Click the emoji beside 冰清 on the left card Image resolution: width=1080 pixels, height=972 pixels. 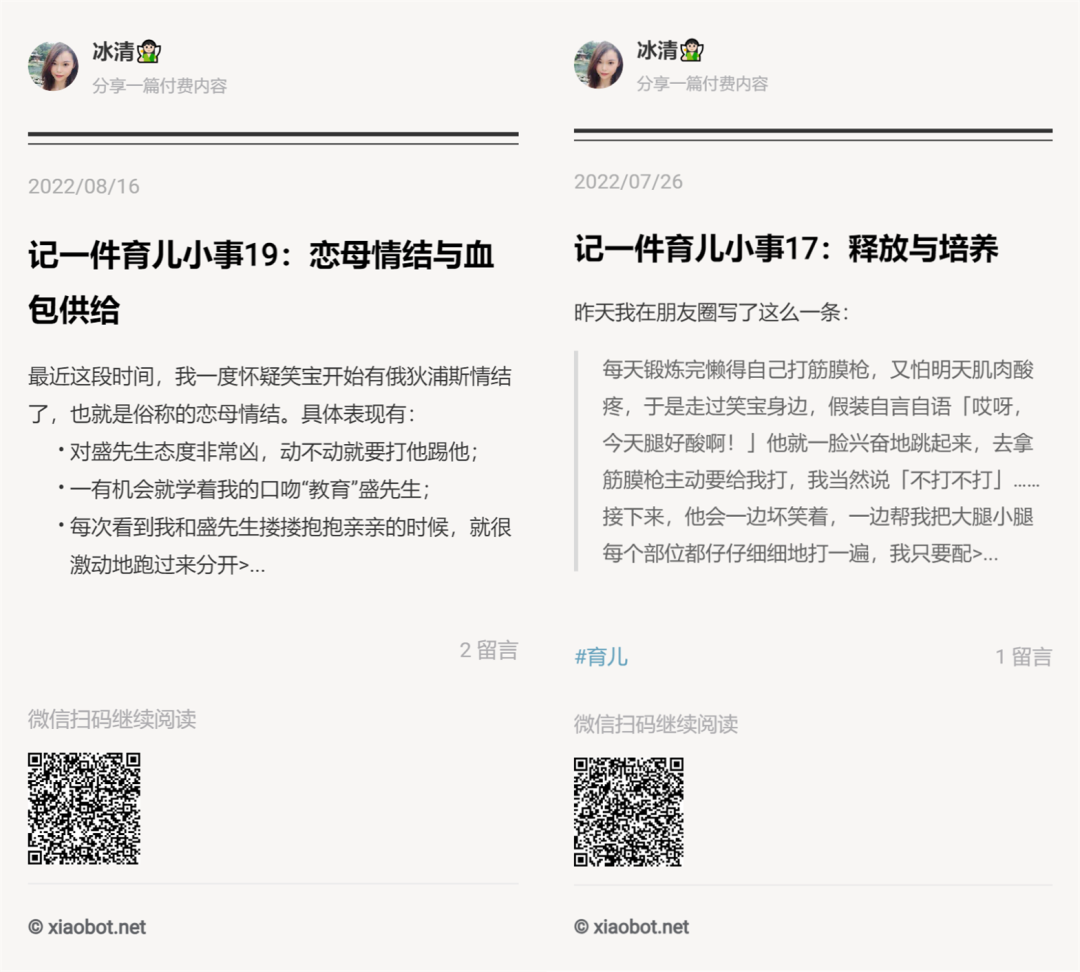tap(149, 52)
